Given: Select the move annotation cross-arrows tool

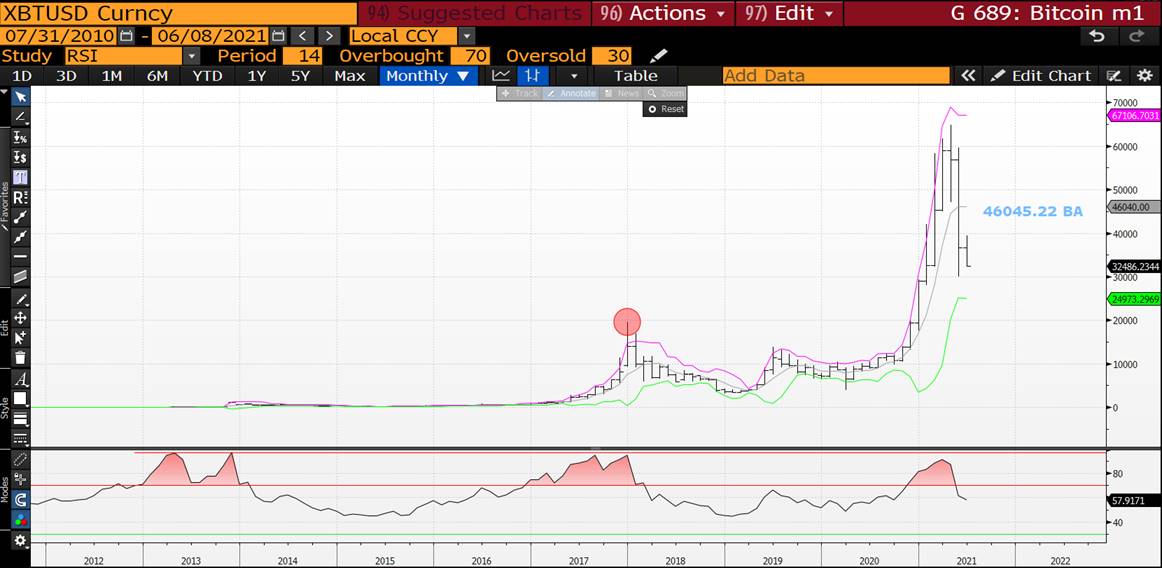Looking at the screenshot, I should point(21,318).
